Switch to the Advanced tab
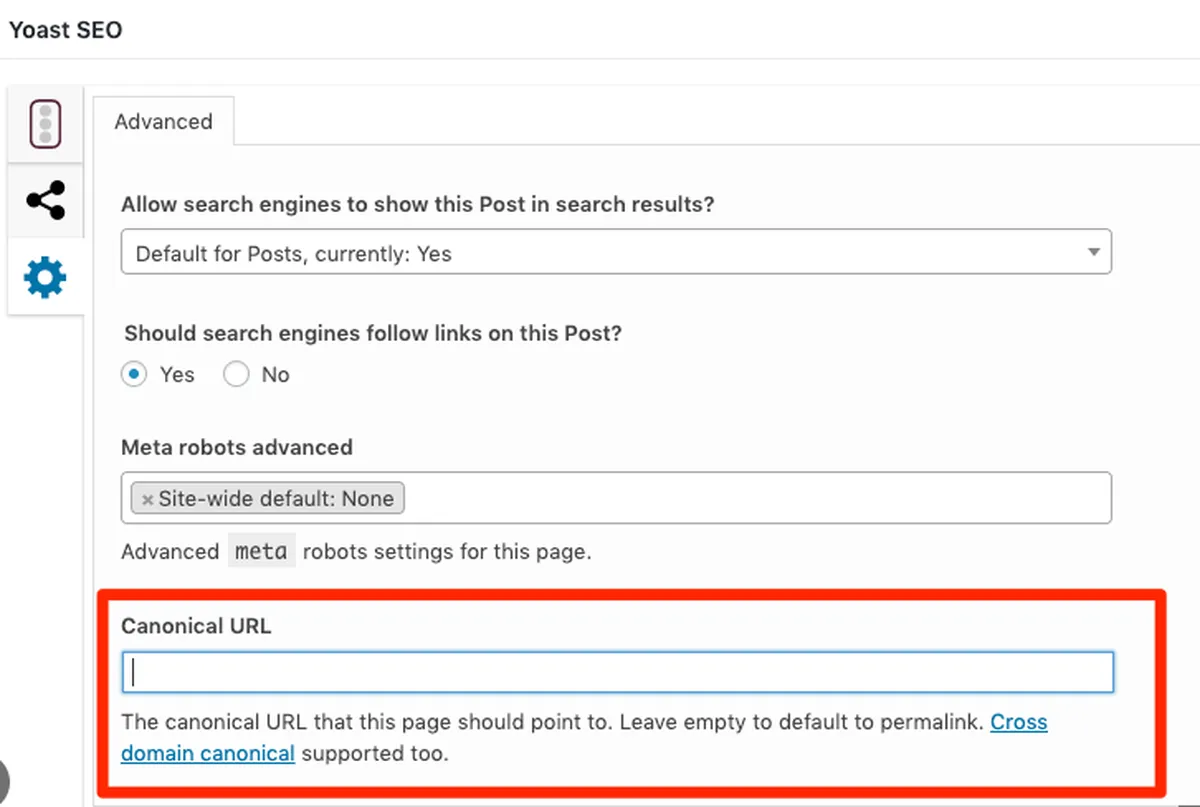The width and height of the screenshot is (1200, 807). pos(164,122)
